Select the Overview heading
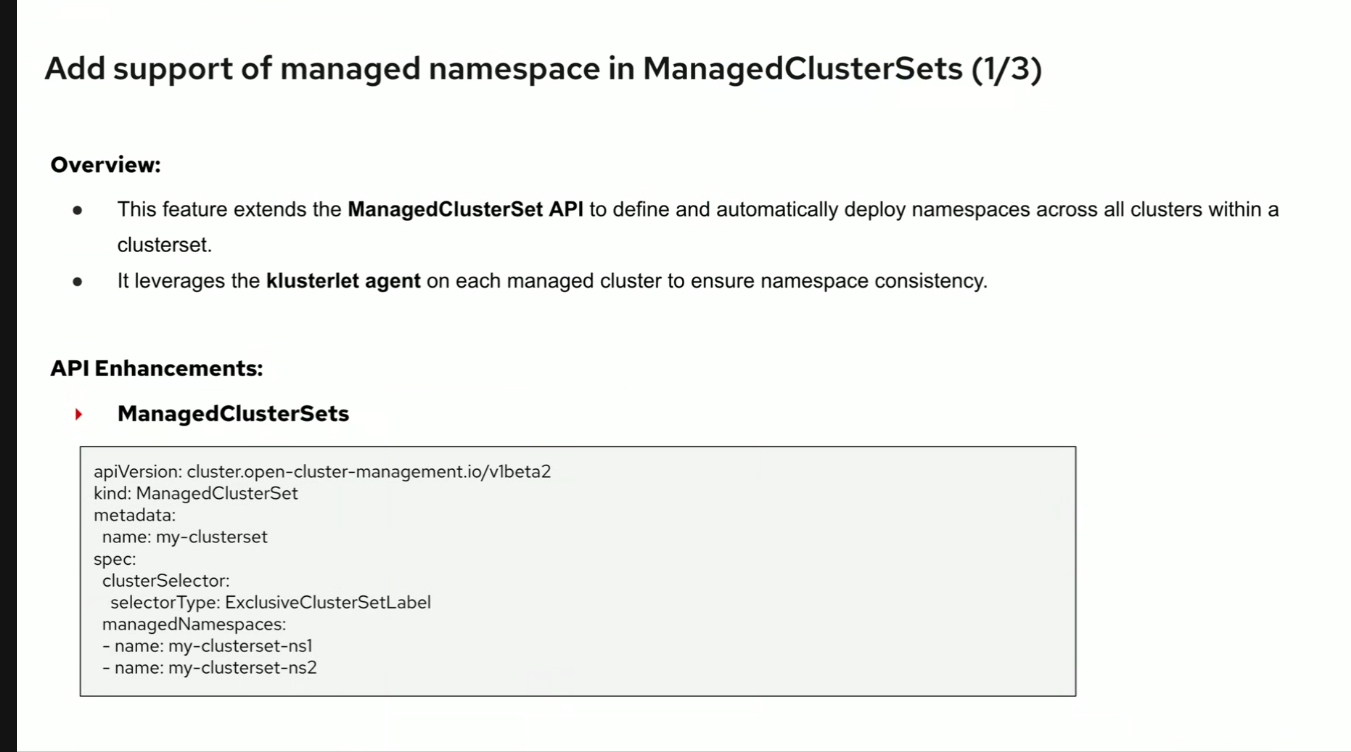This screenshot has height=752, width=1351. [105, 164]
